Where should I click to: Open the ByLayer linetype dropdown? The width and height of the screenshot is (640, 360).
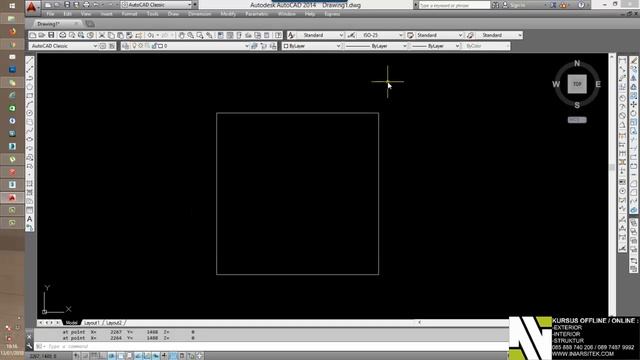click(x=376, y=46)
